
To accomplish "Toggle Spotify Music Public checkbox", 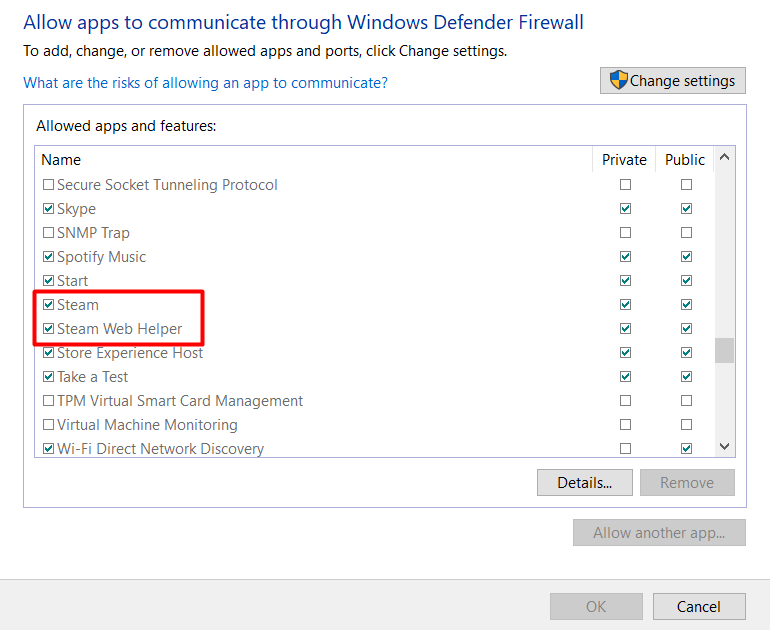I will tap(686, 257).
